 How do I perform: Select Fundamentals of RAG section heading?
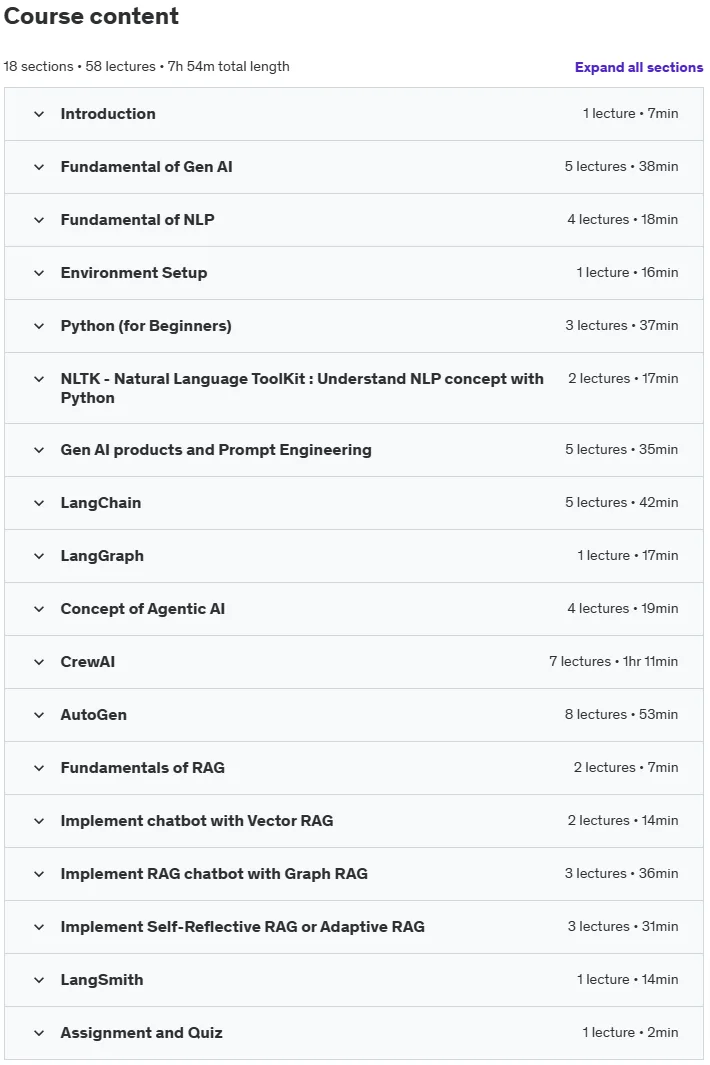point(143,768)
